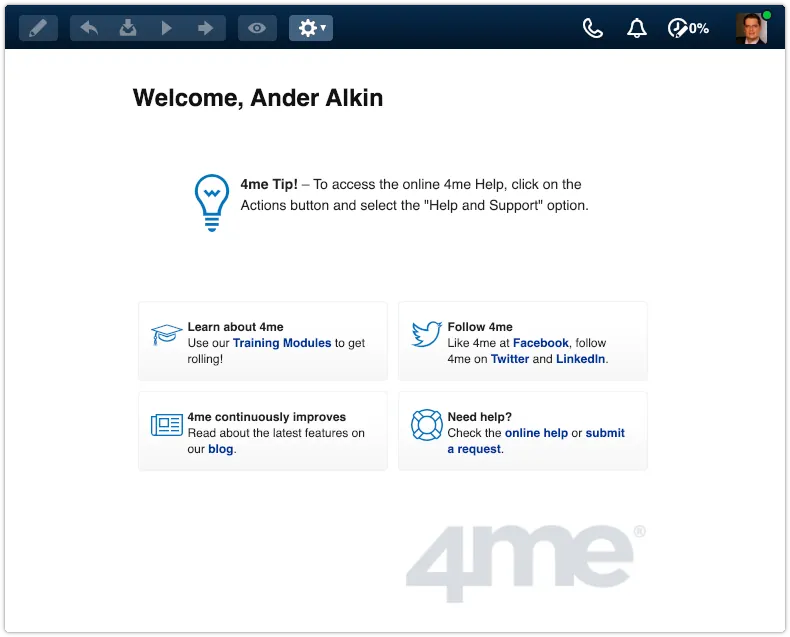Open the blog link

click(x=221, y=449)
